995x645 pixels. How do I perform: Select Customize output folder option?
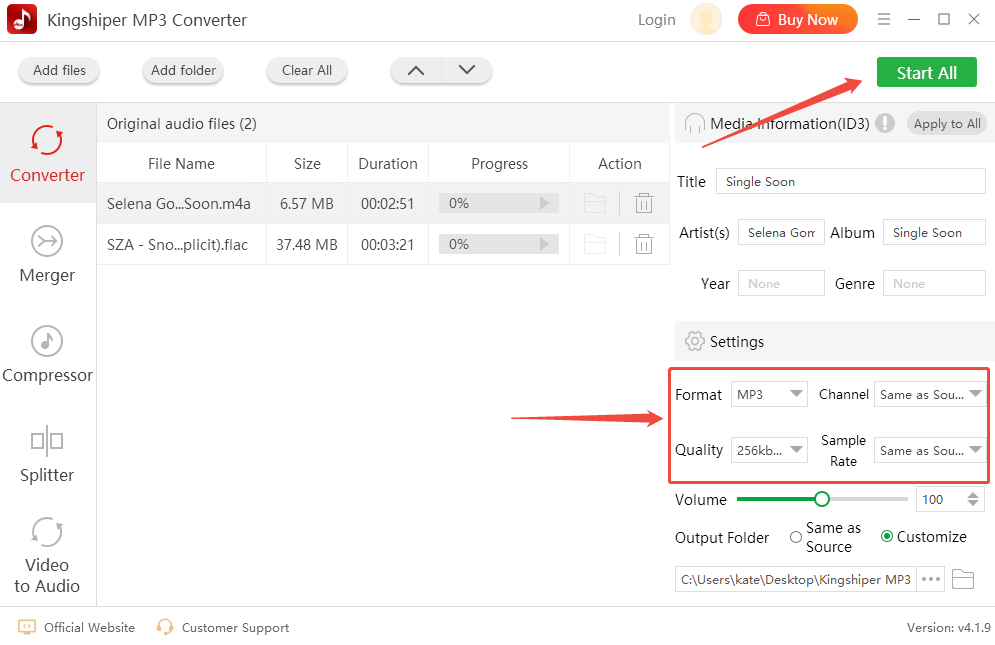(887, 536)
